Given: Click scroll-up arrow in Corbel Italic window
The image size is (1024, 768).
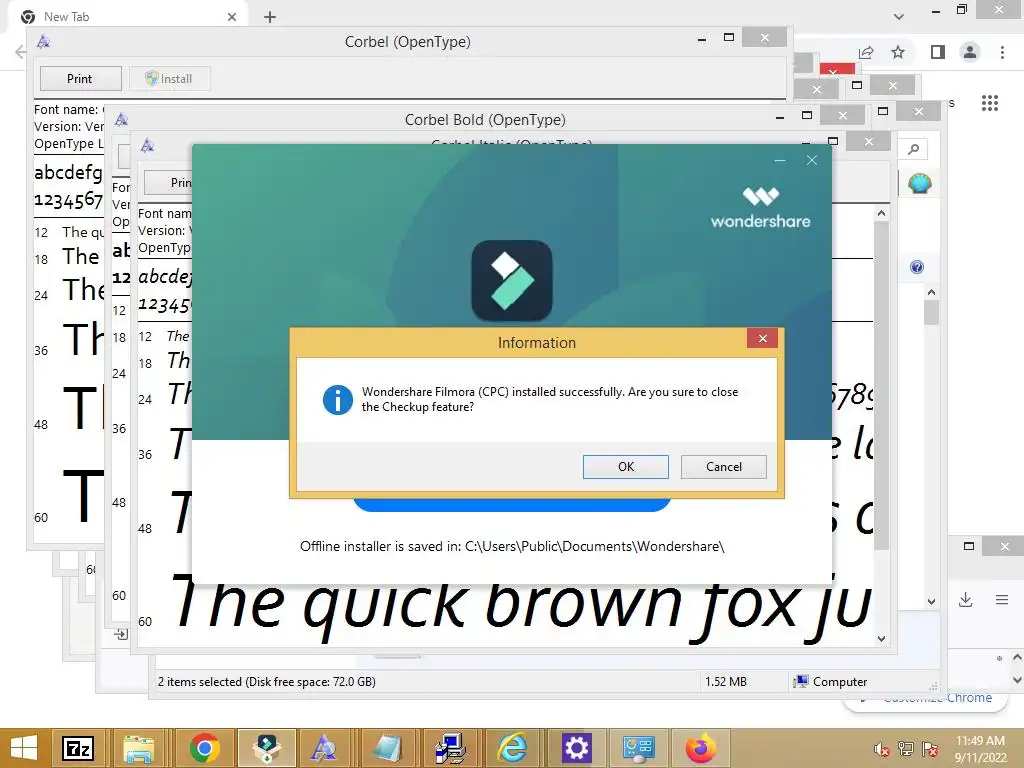Looking at the screenshot, I should coord(882,214).
